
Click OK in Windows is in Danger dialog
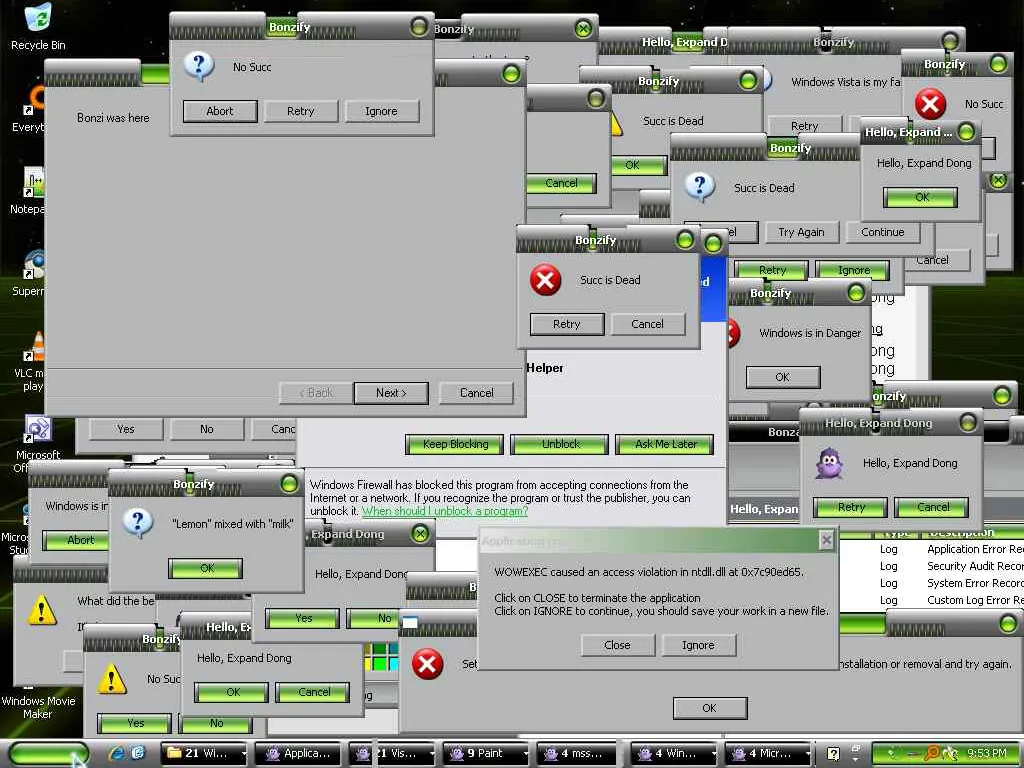click(783, 377)
